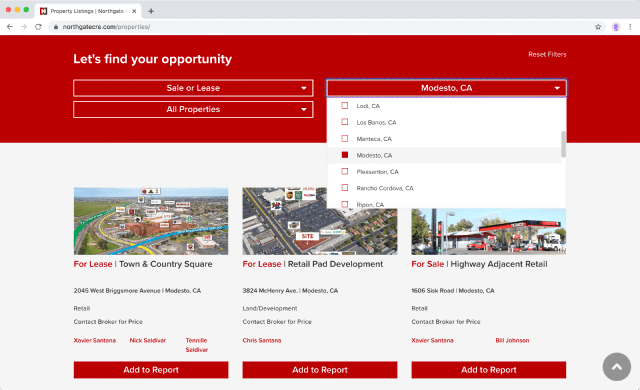The image size is (640, 390).
Task: Open the browser profile avatar icon
Action: pos(616,27)
